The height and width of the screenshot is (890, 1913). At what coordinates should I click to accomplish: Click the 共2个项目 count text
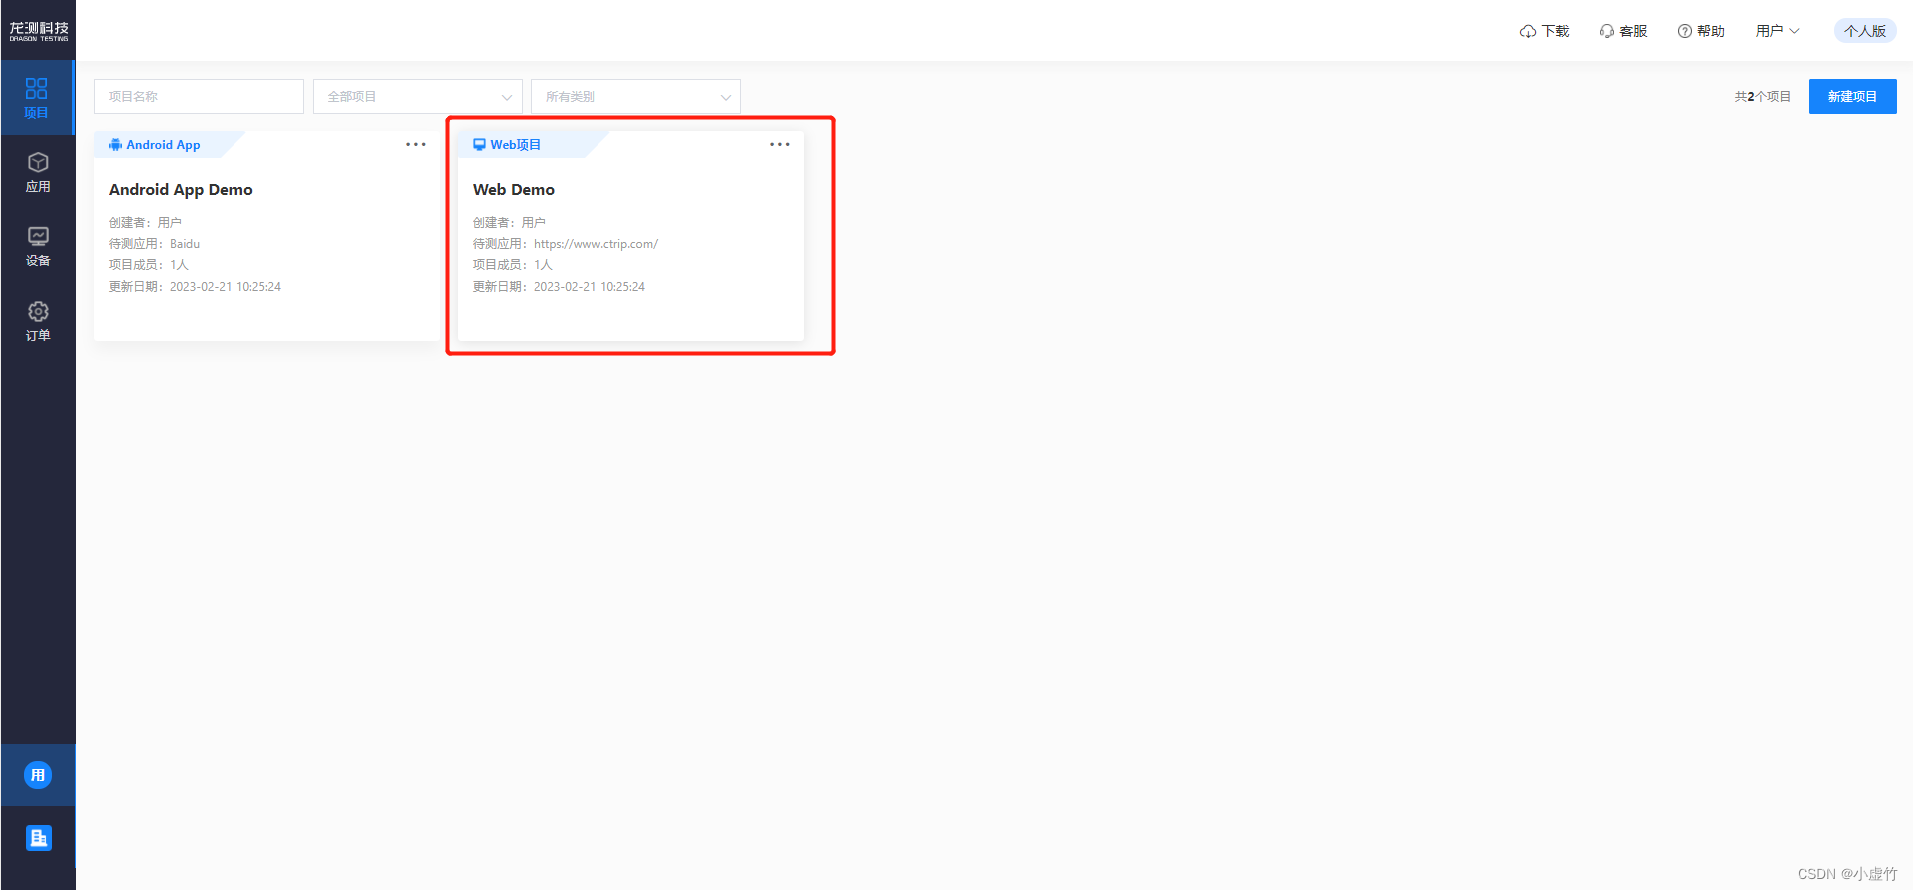tap(1762, 97)
